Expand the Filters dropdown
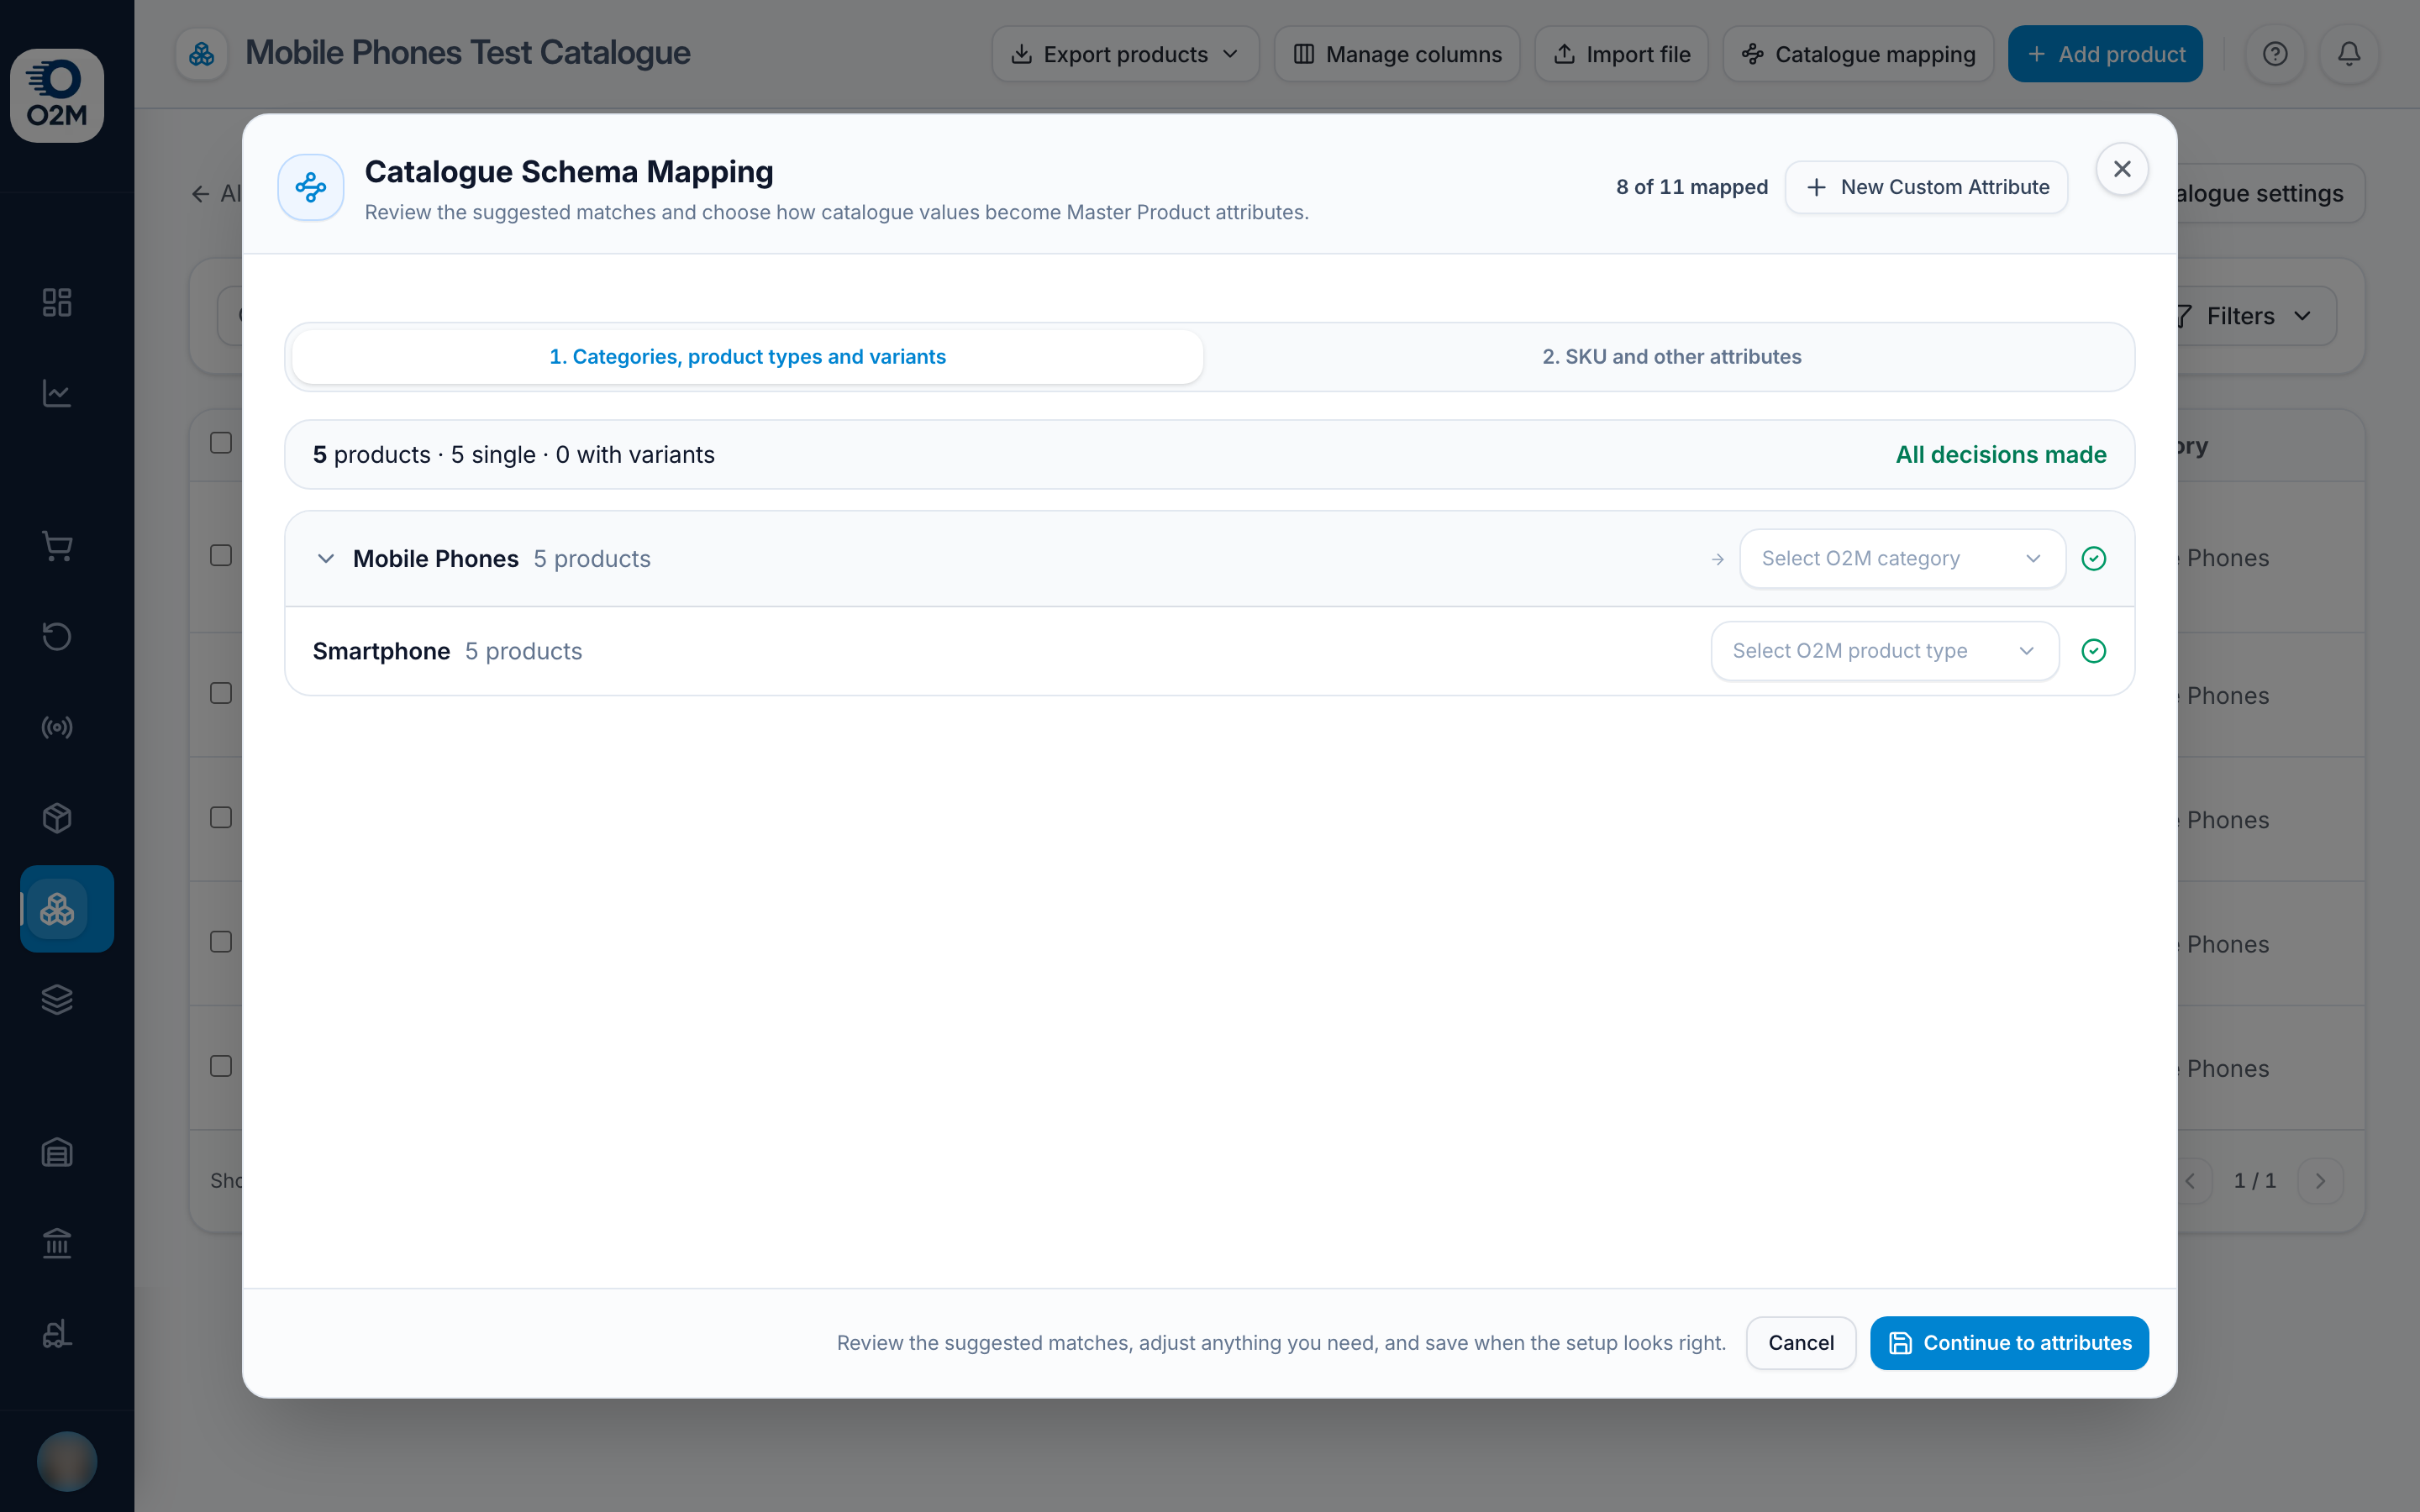Image resolution: width=2420 pixels, height=1512 pixels. coord(2258,316)
